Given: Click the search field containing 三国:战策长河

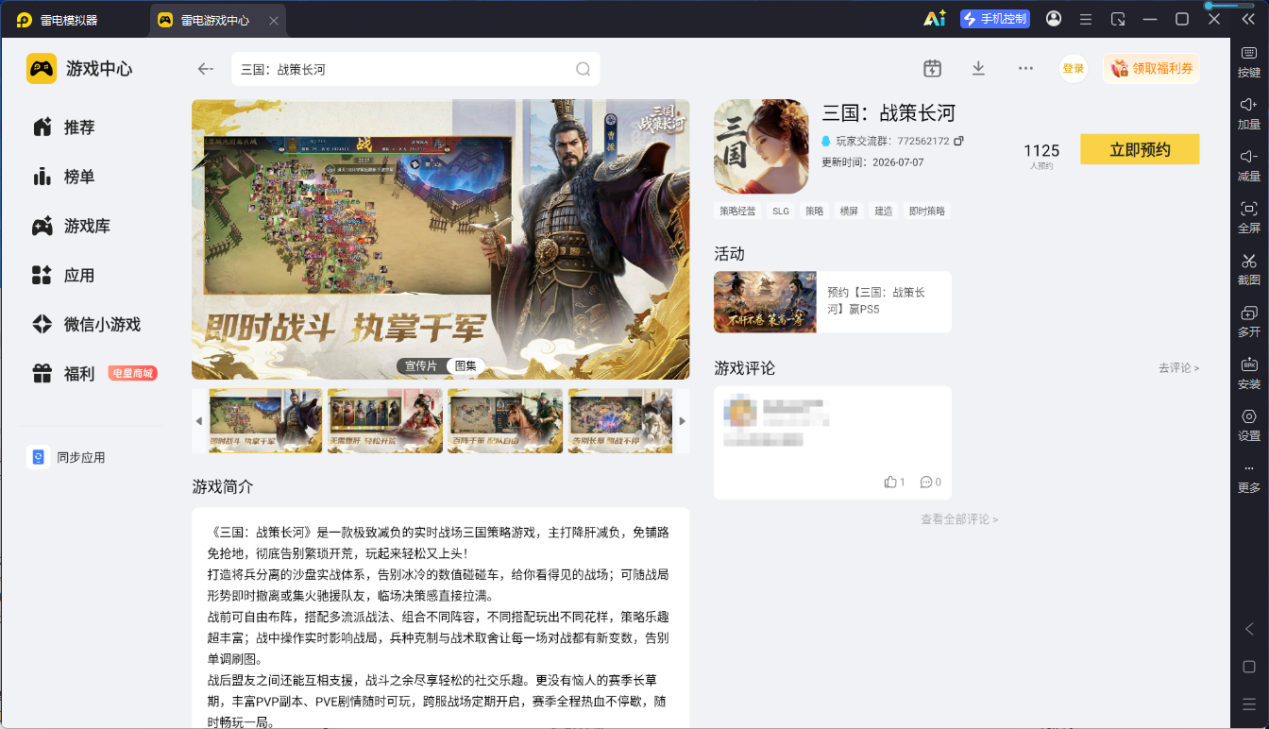Looking at the screenshot, I should 415,69.
